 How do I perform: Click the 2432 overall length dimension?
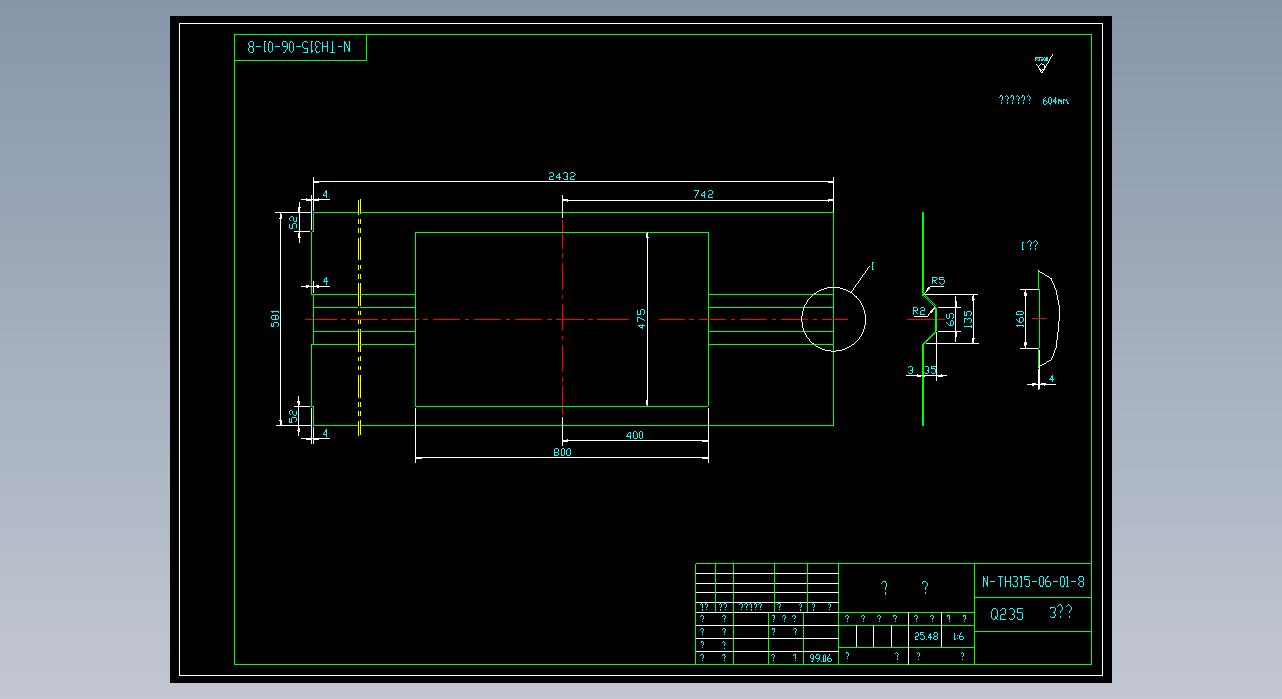561,176
